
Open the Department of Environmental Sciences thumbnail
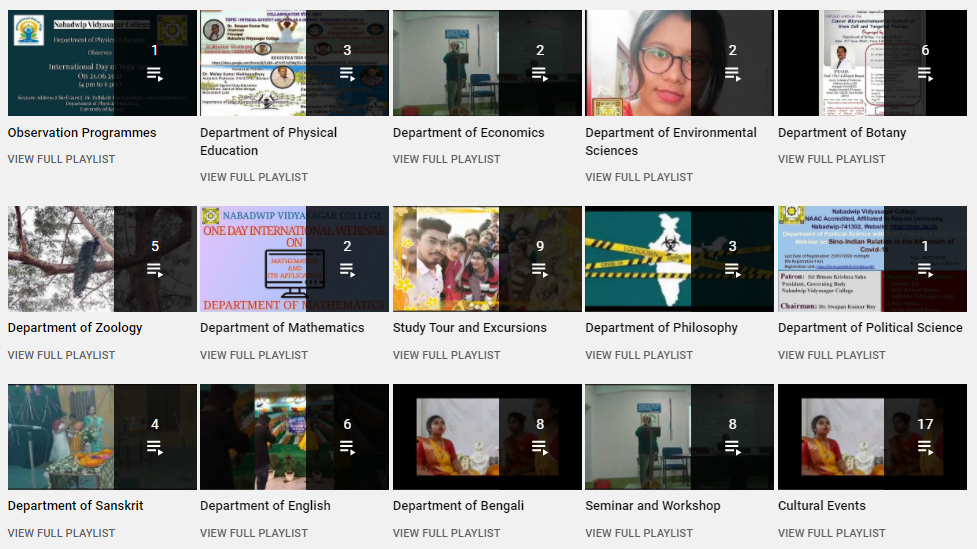point(679,63)
